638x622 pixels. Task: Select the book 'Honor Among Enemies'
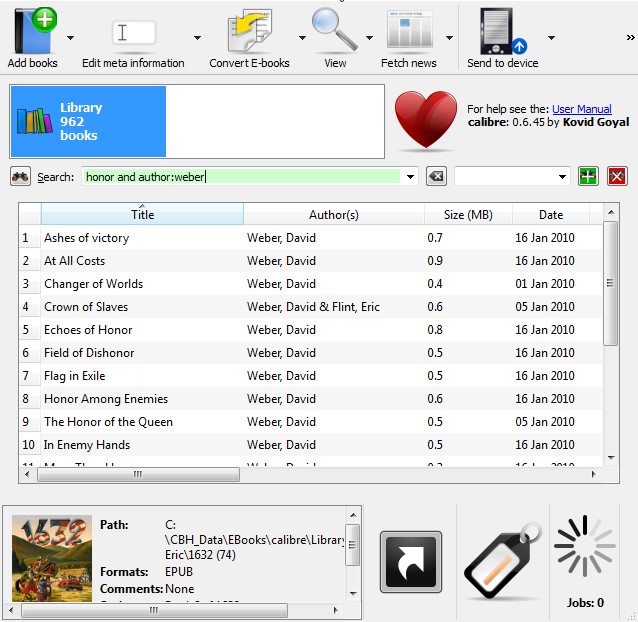(x=106, y=399)
